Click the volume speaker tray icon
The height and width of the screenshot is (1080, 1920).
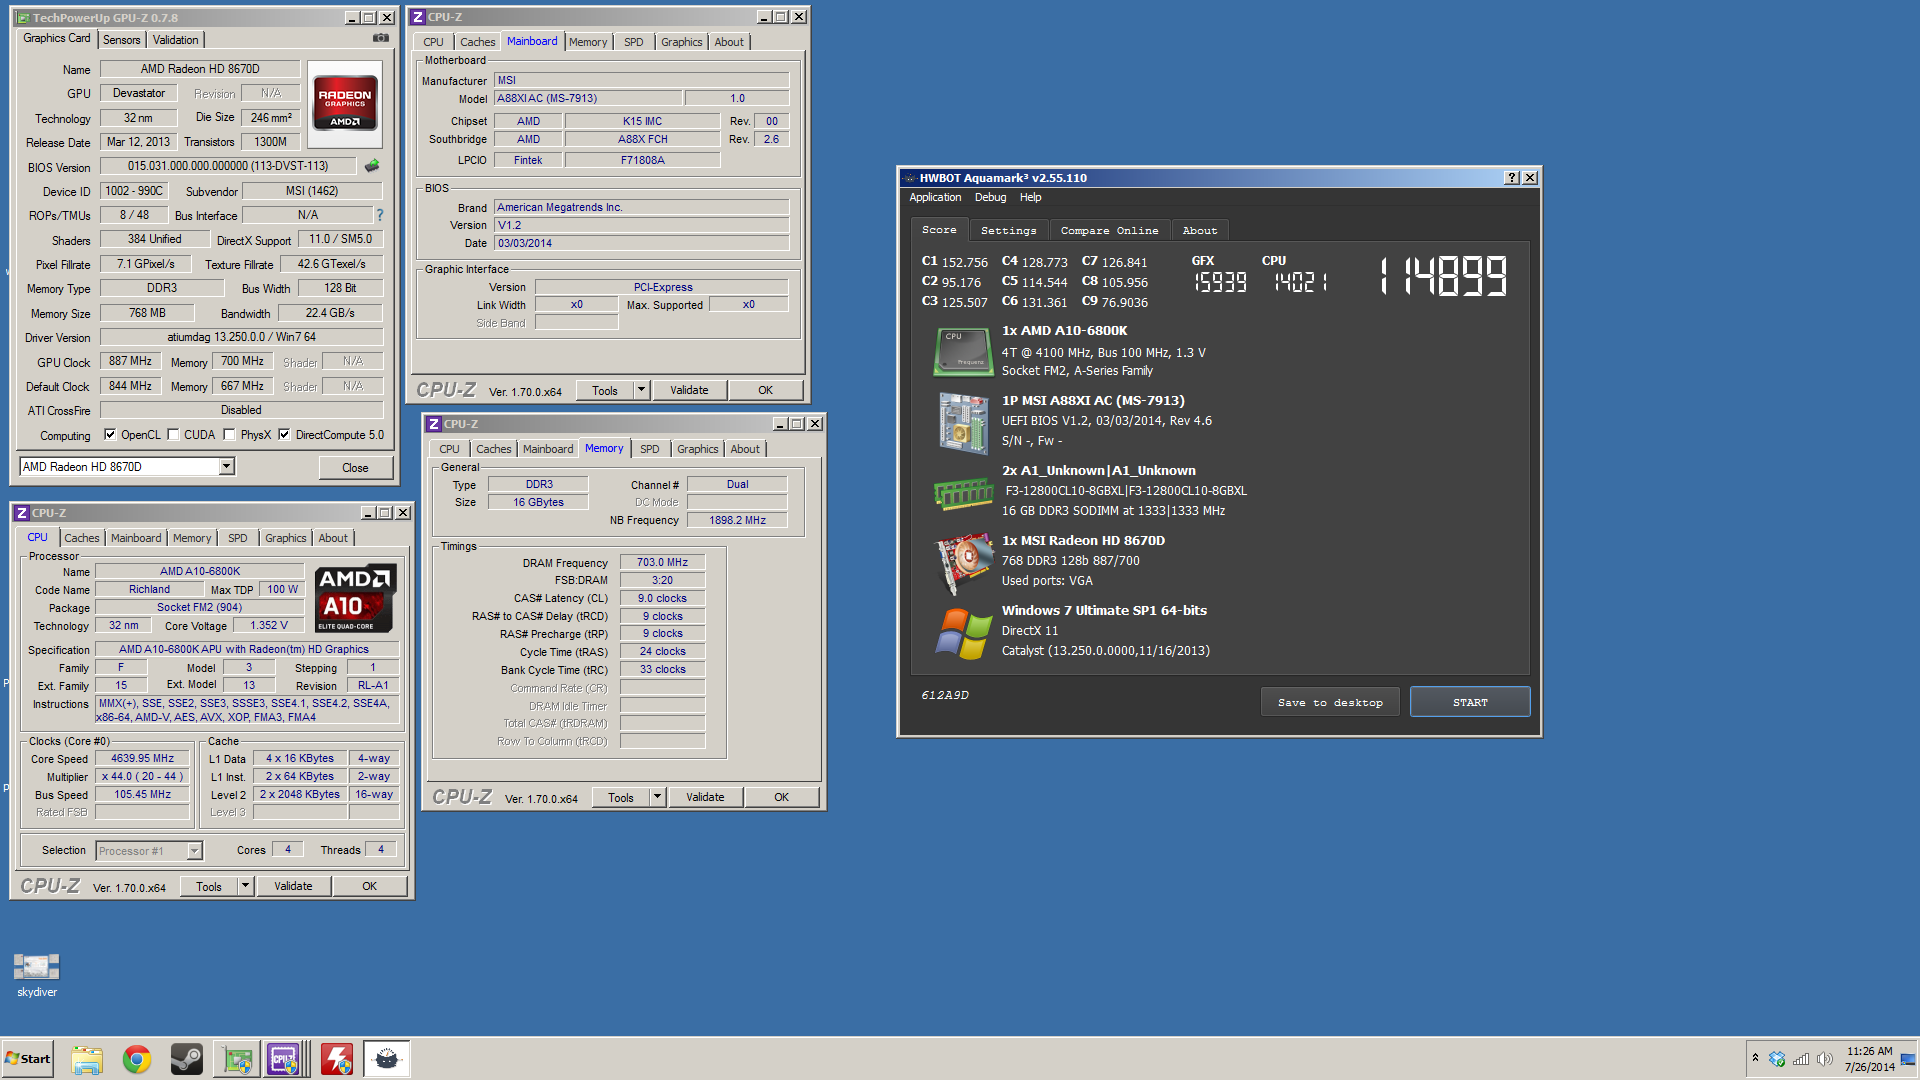pos(1825,1059)
